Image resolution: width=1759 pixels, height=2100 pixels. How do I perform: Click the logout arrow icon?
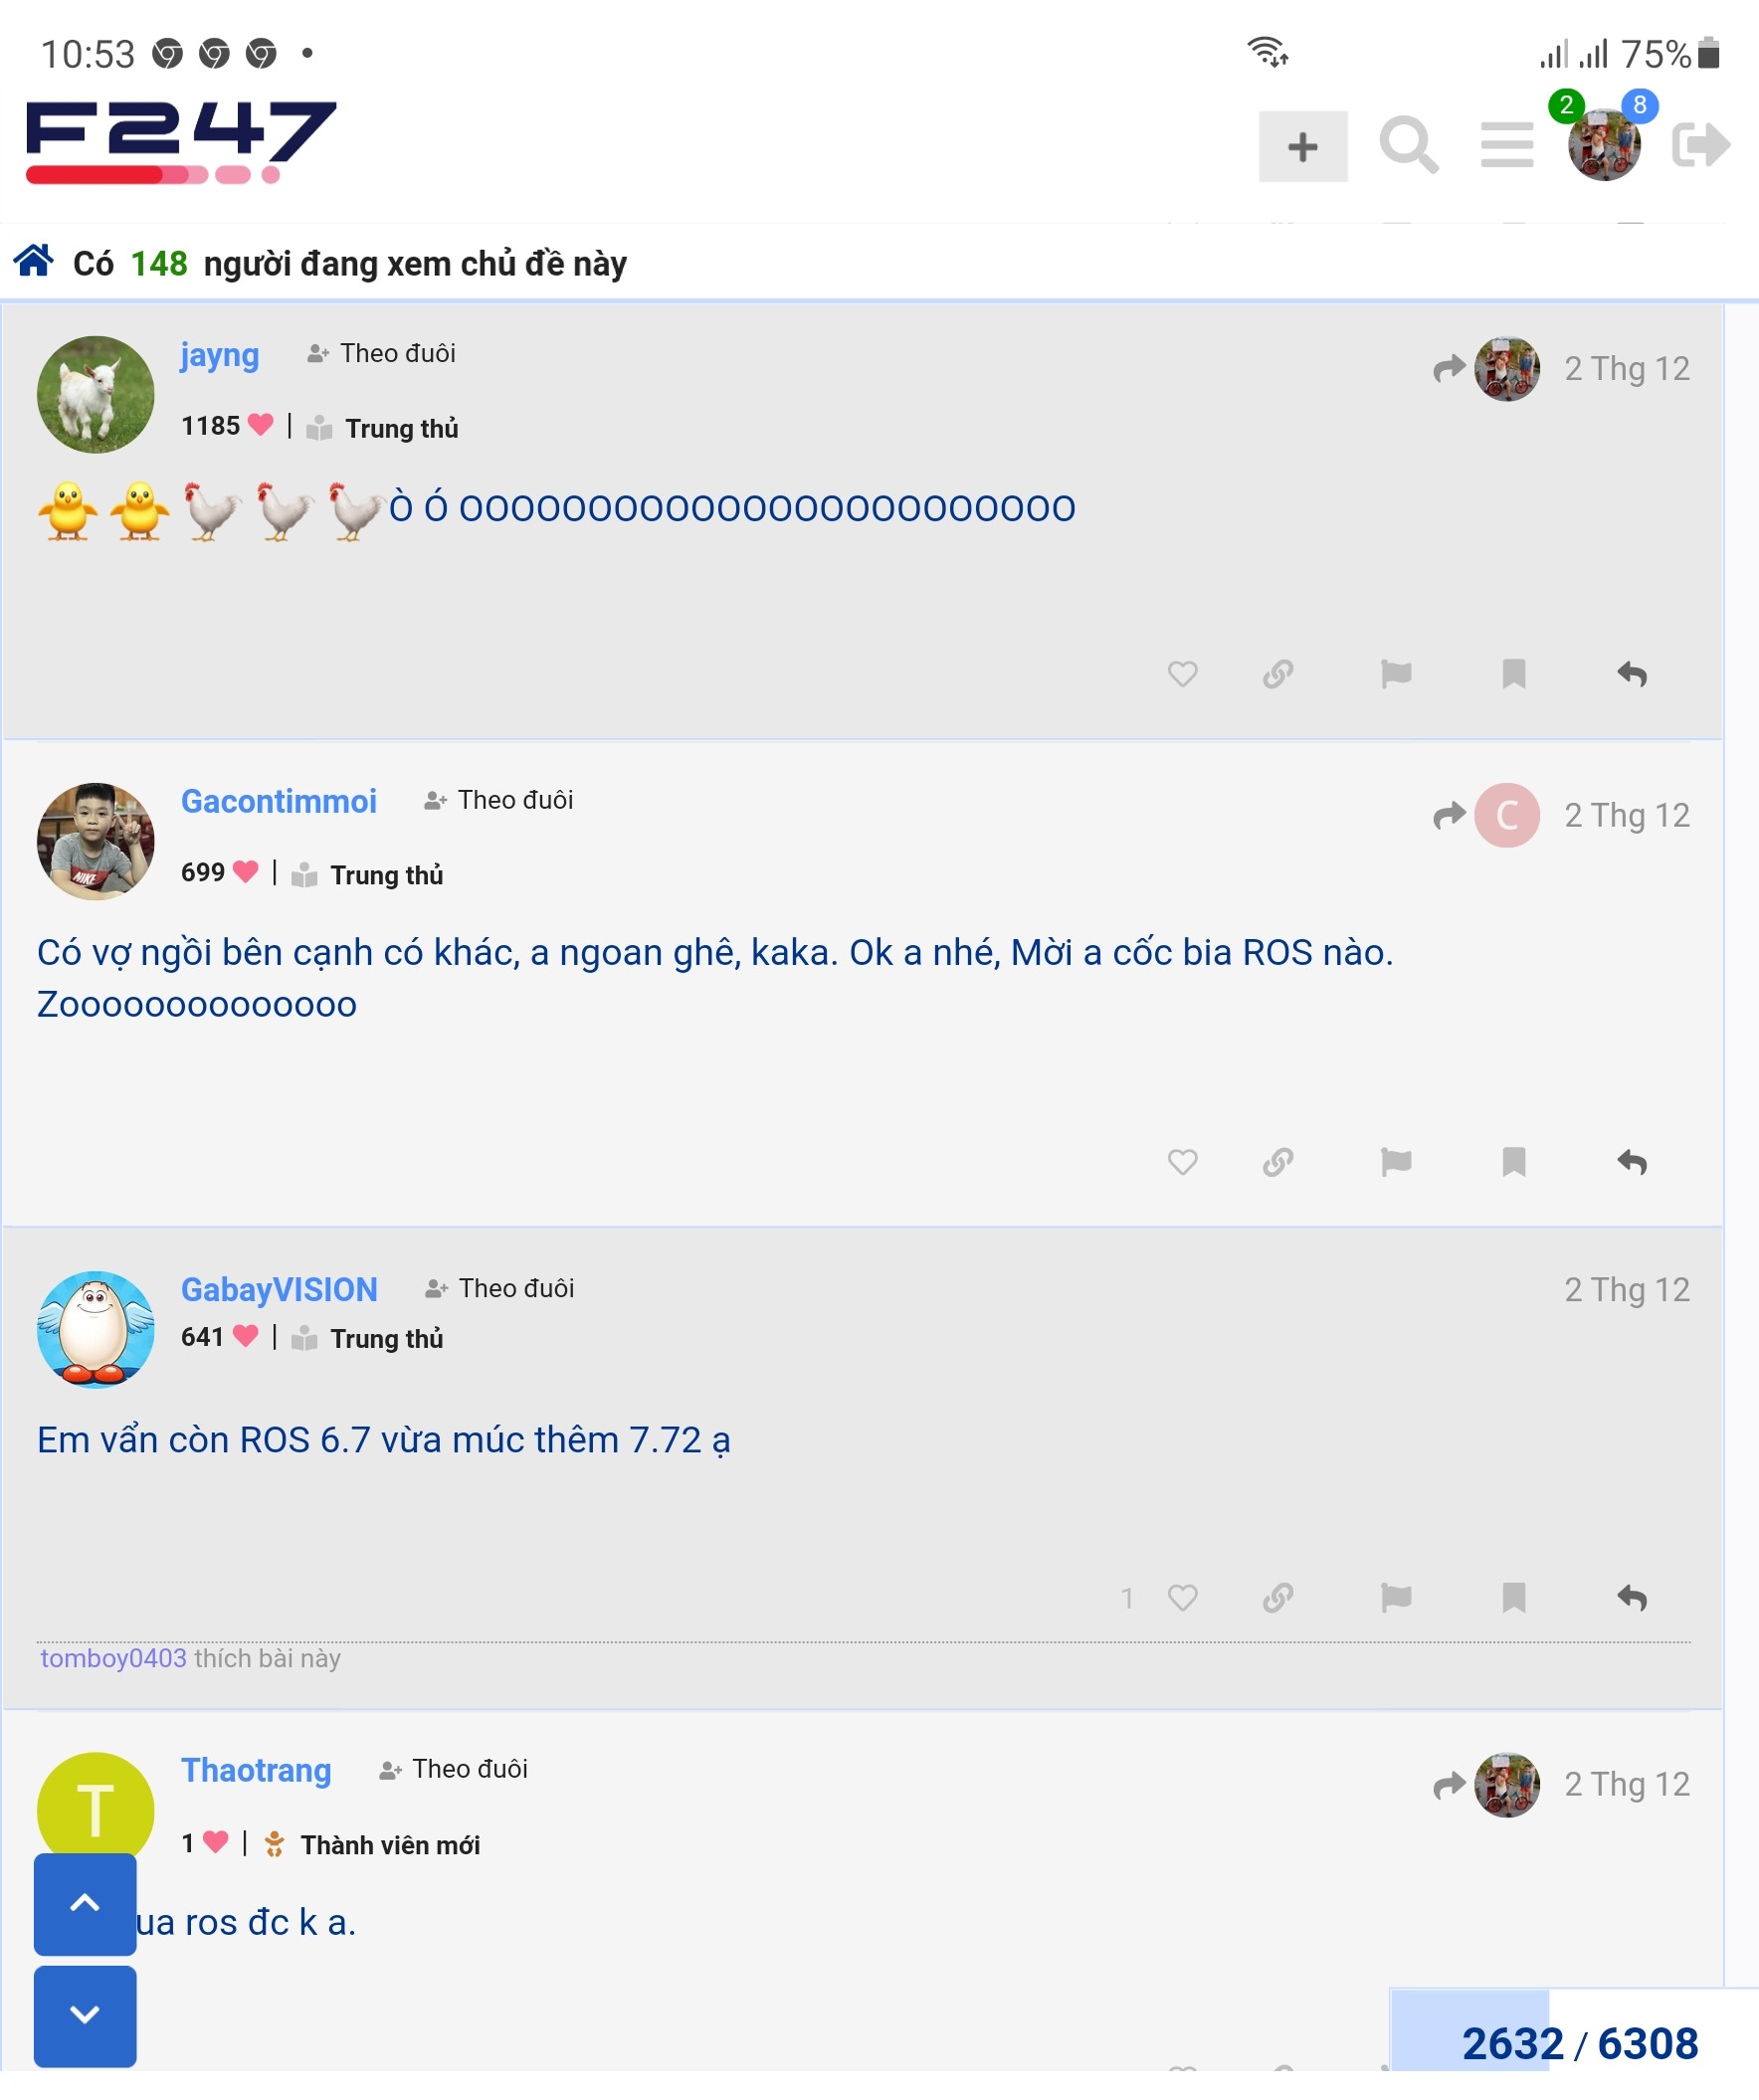(x=1701, y=145)
